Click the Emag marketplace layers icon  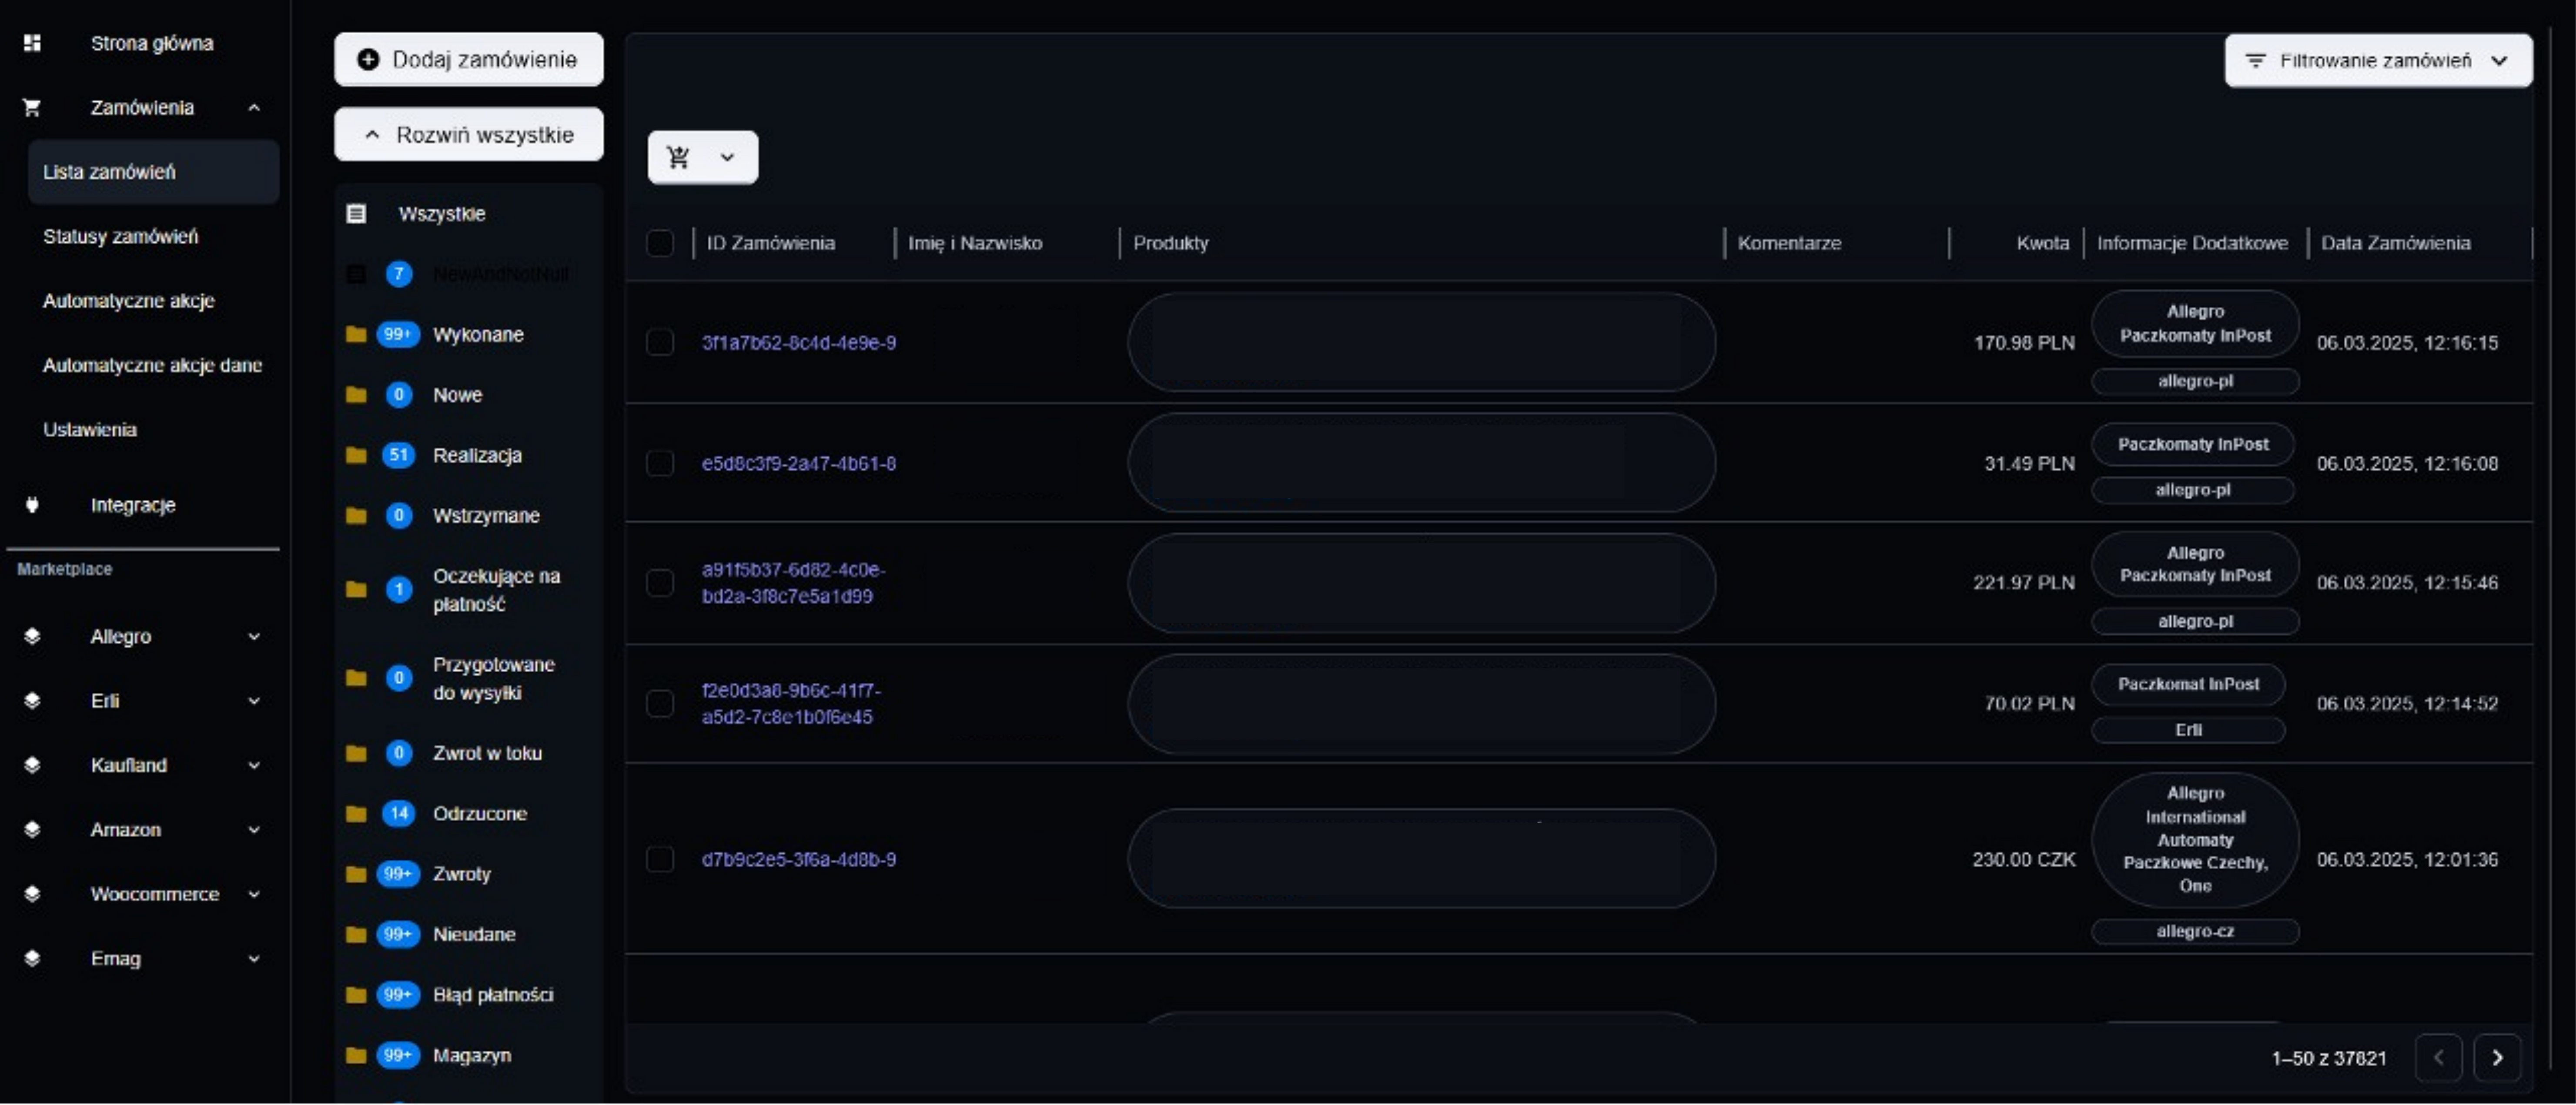[32, 958]
